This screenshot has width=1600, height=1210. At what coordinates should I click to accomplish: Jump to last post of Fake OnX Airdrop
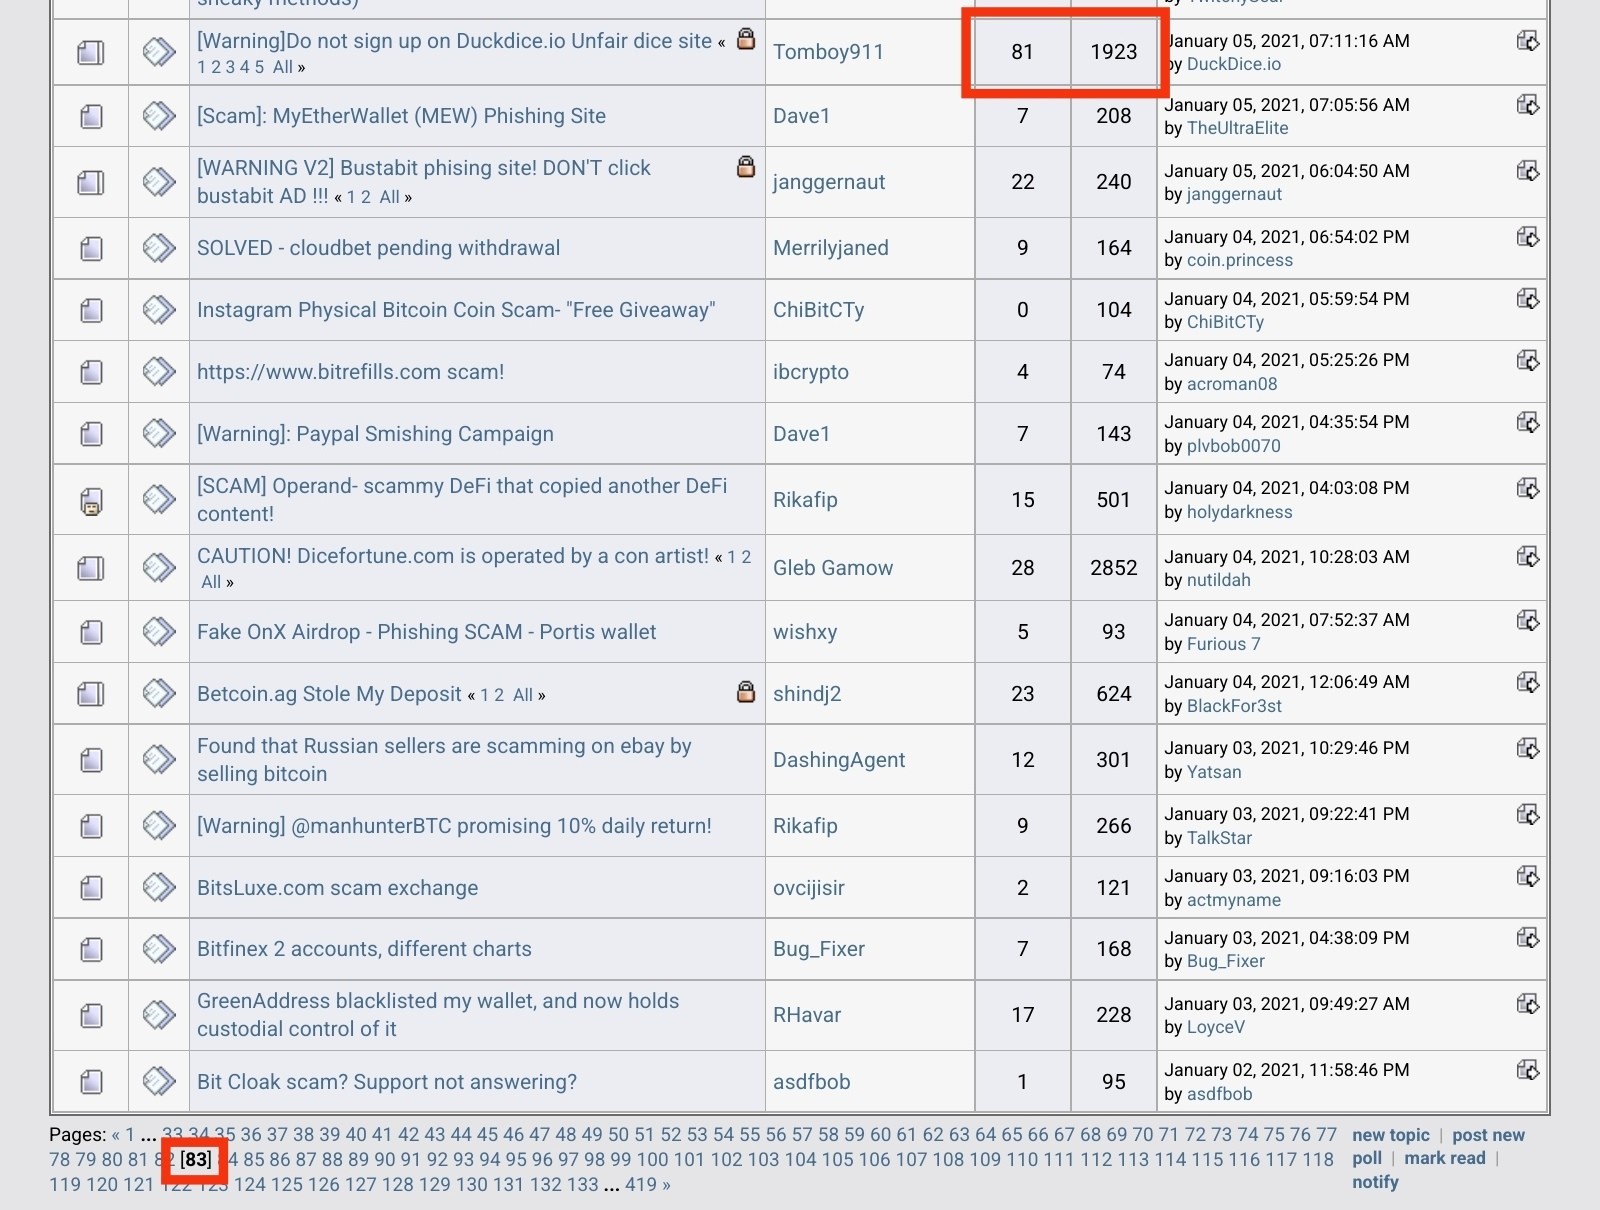click(x=1528, y=620)
